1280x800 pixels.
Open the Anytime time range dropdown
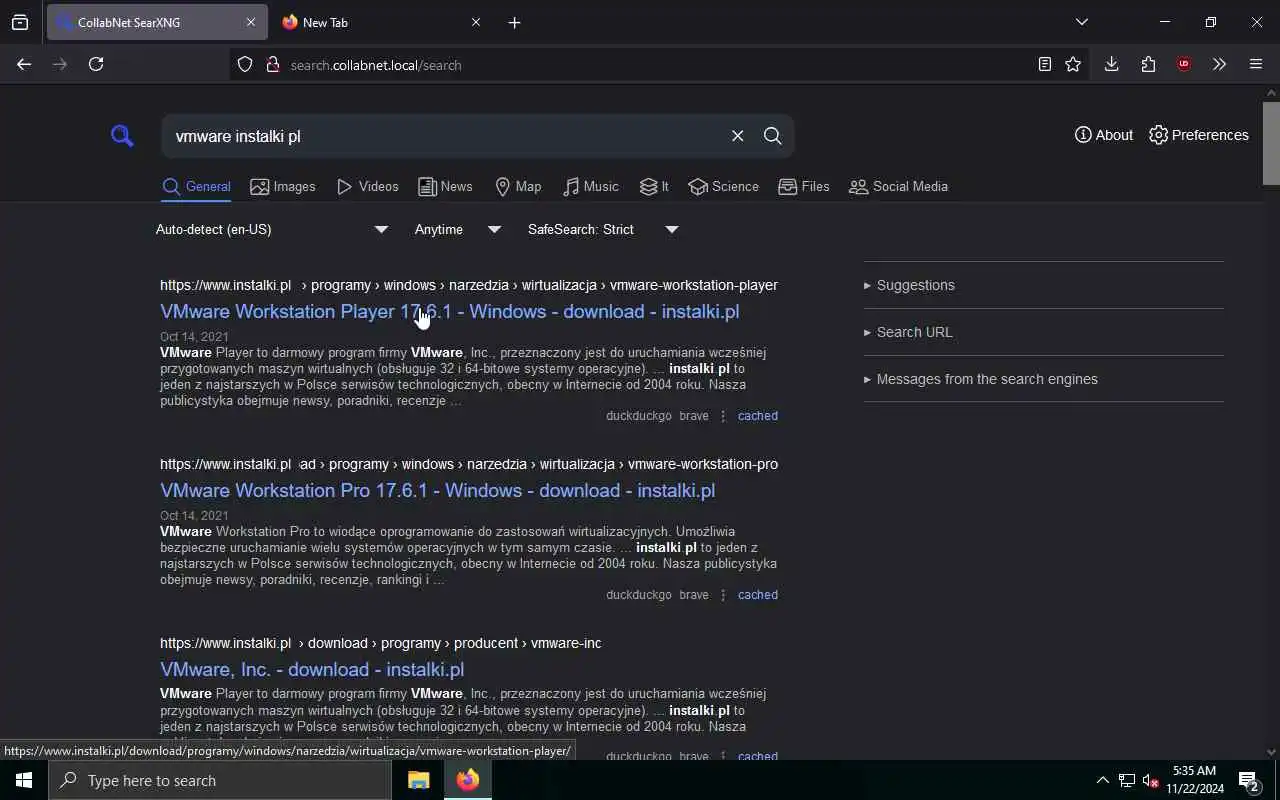457,230
